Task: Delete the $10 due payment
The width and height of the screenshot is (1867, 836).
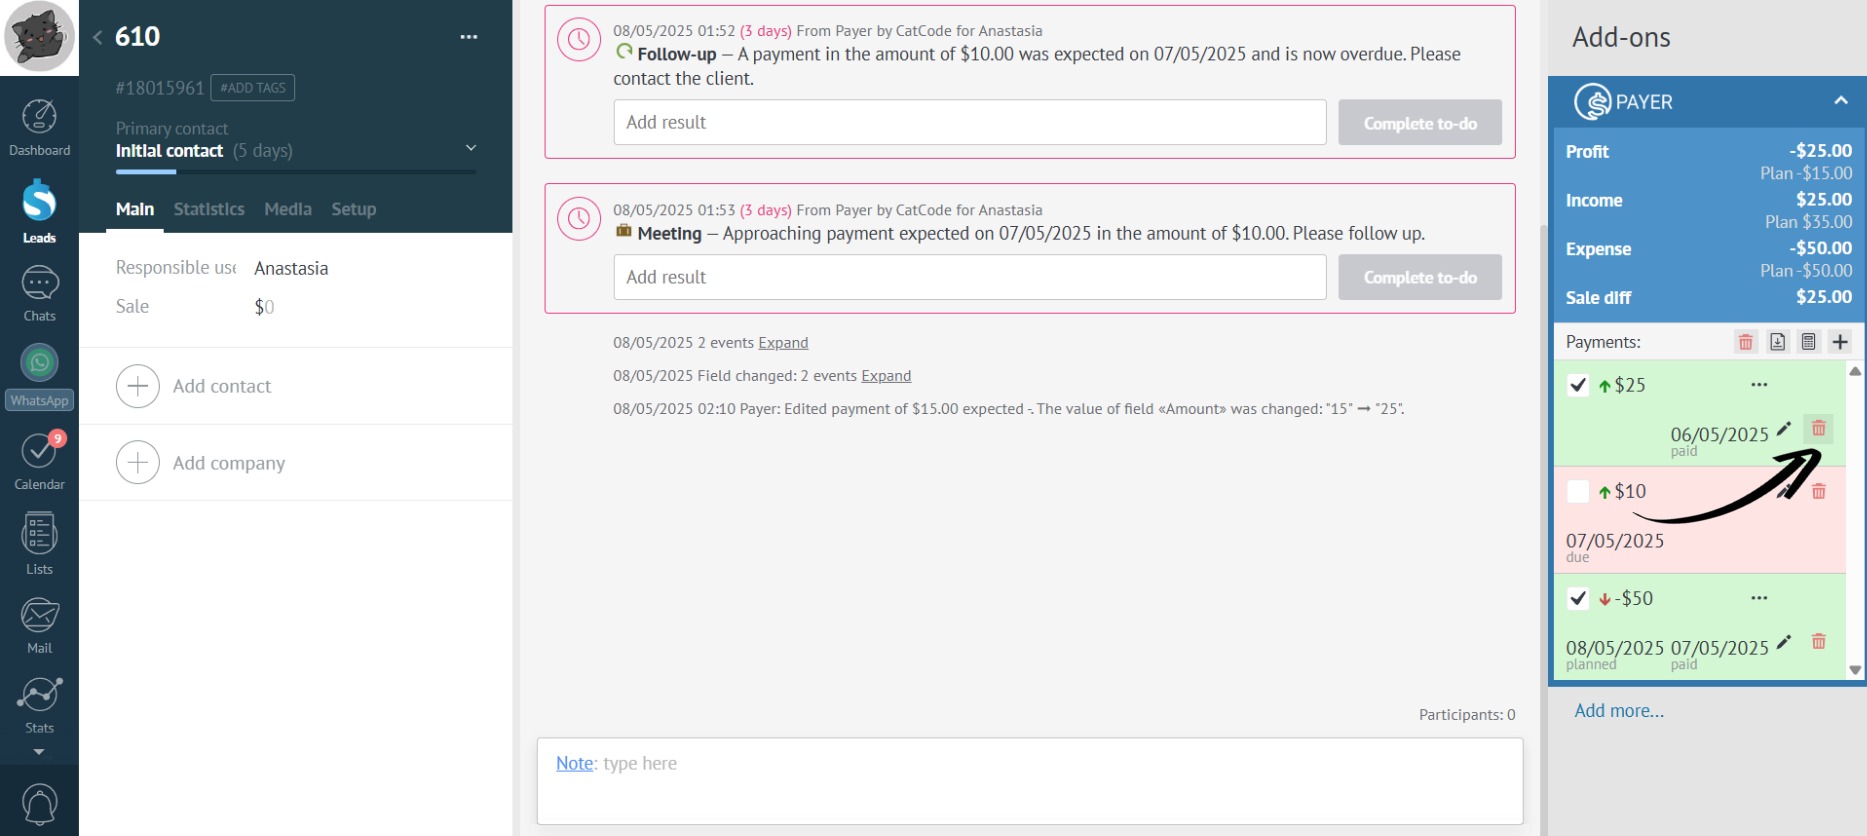Action: [x=1818, y=491]
